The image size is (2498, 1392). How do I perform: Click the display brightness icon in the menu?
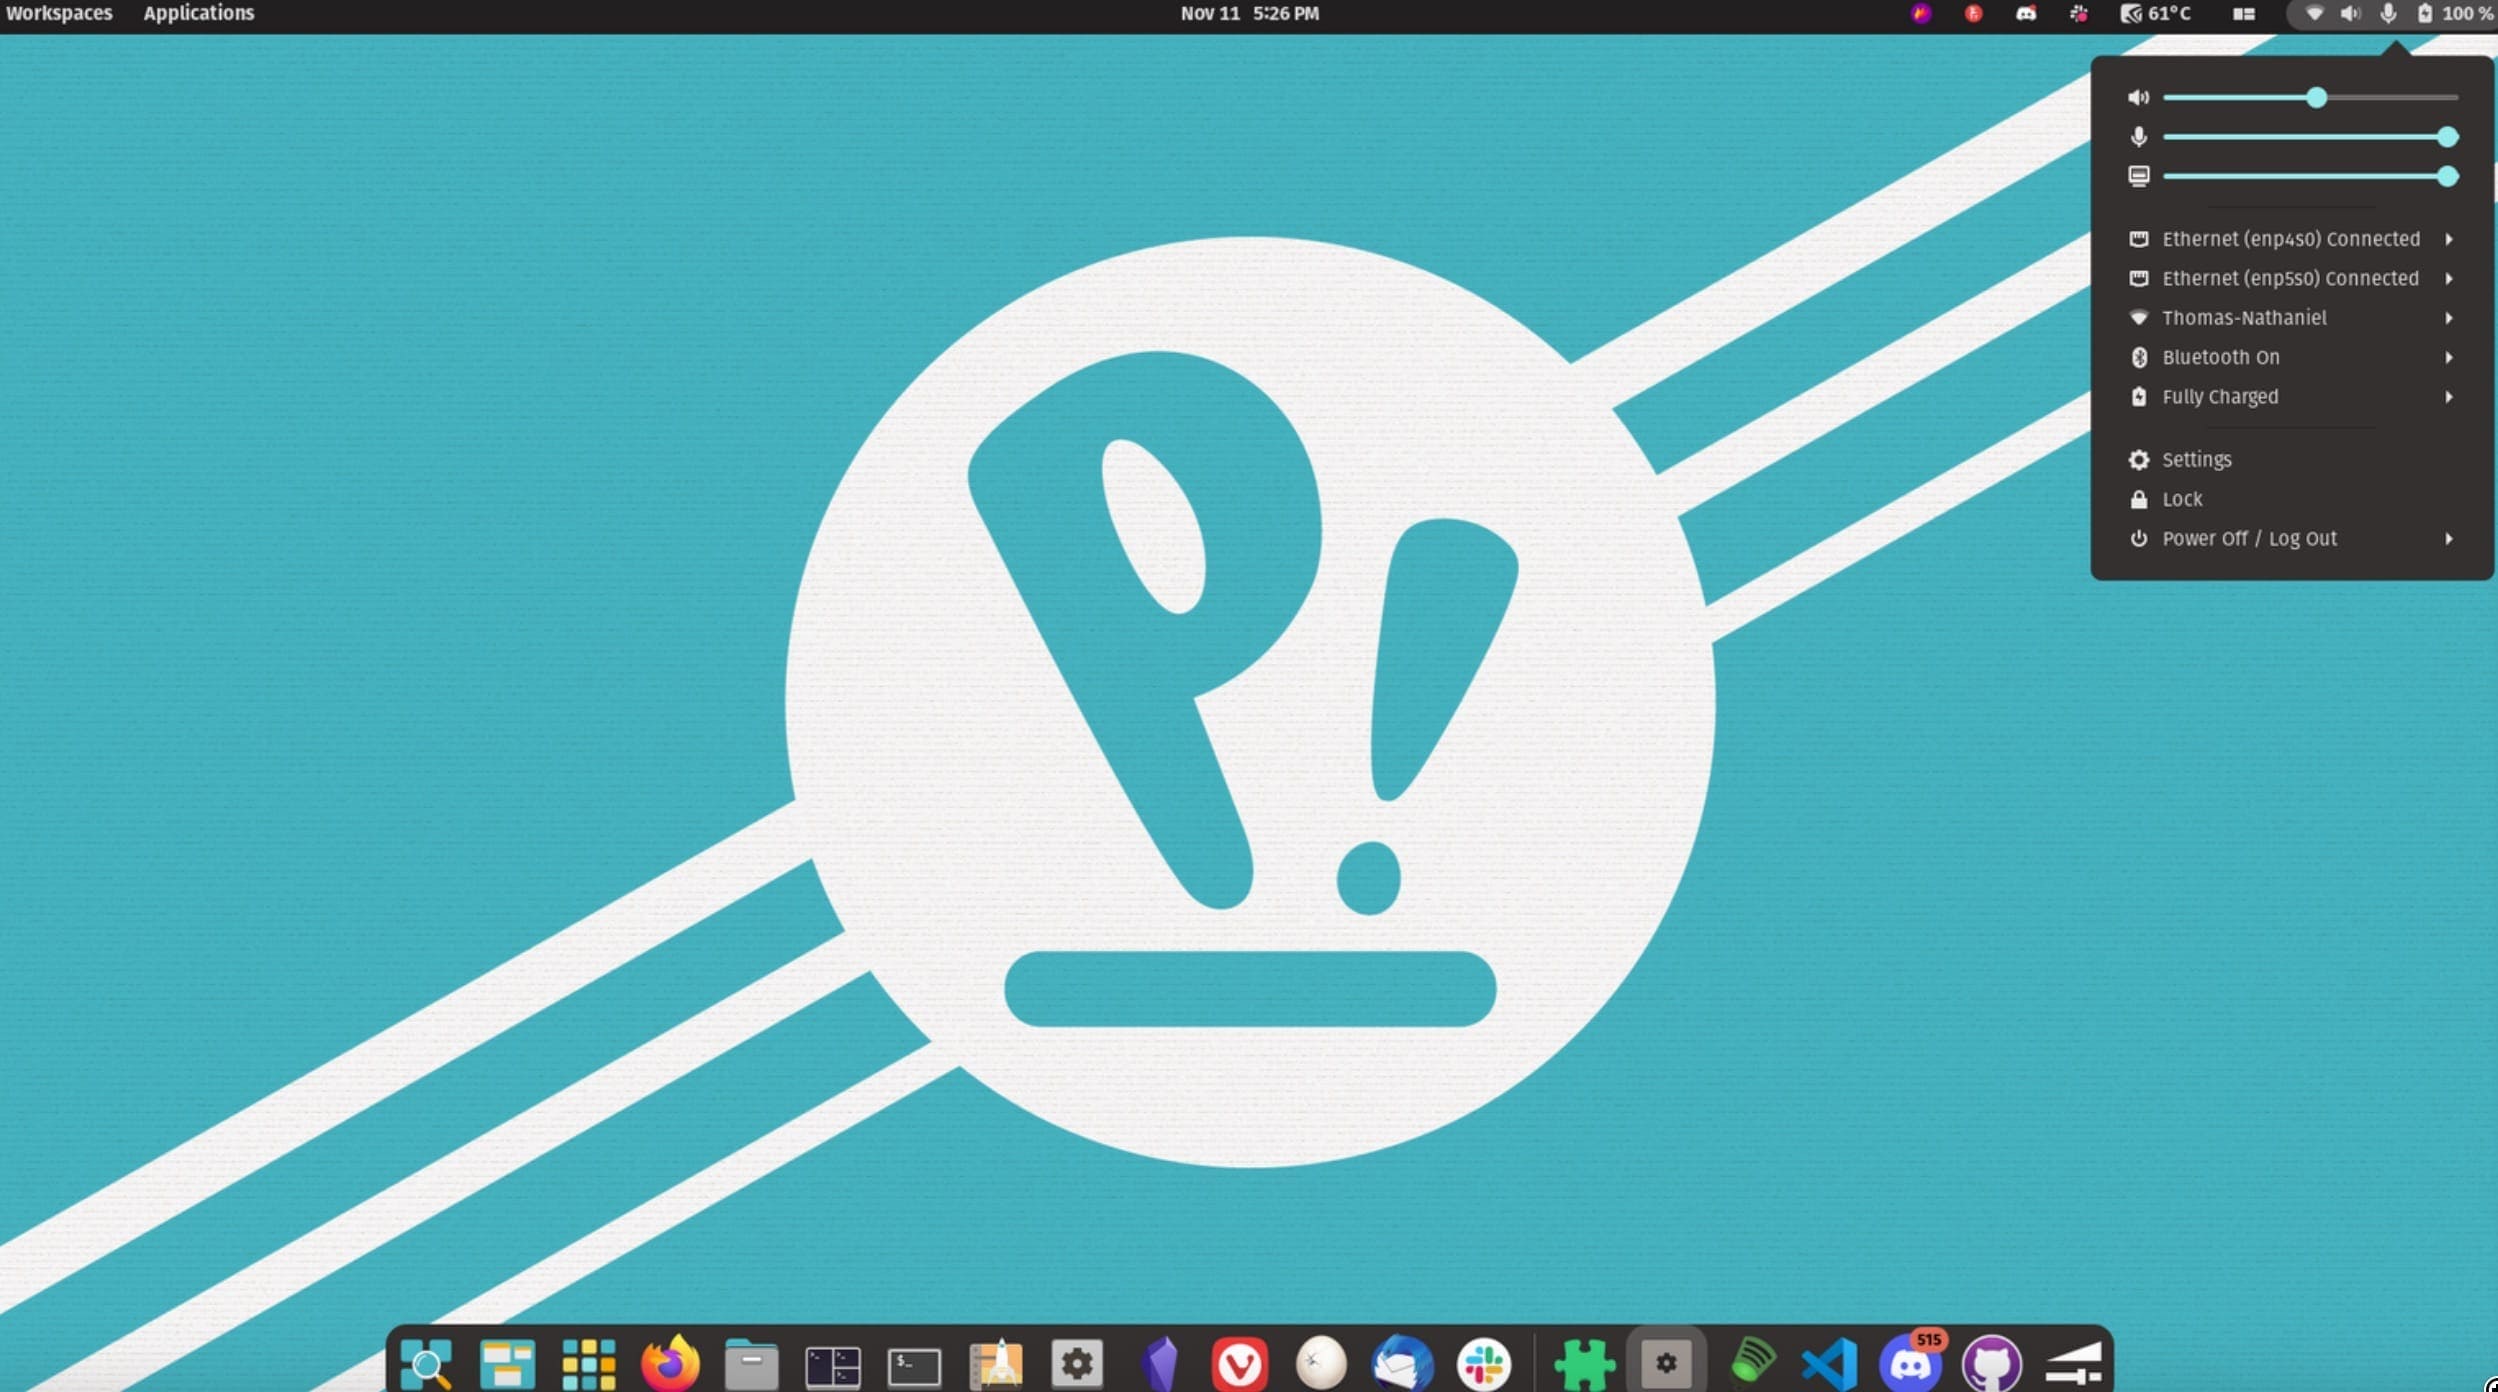tap(2138, 176)
